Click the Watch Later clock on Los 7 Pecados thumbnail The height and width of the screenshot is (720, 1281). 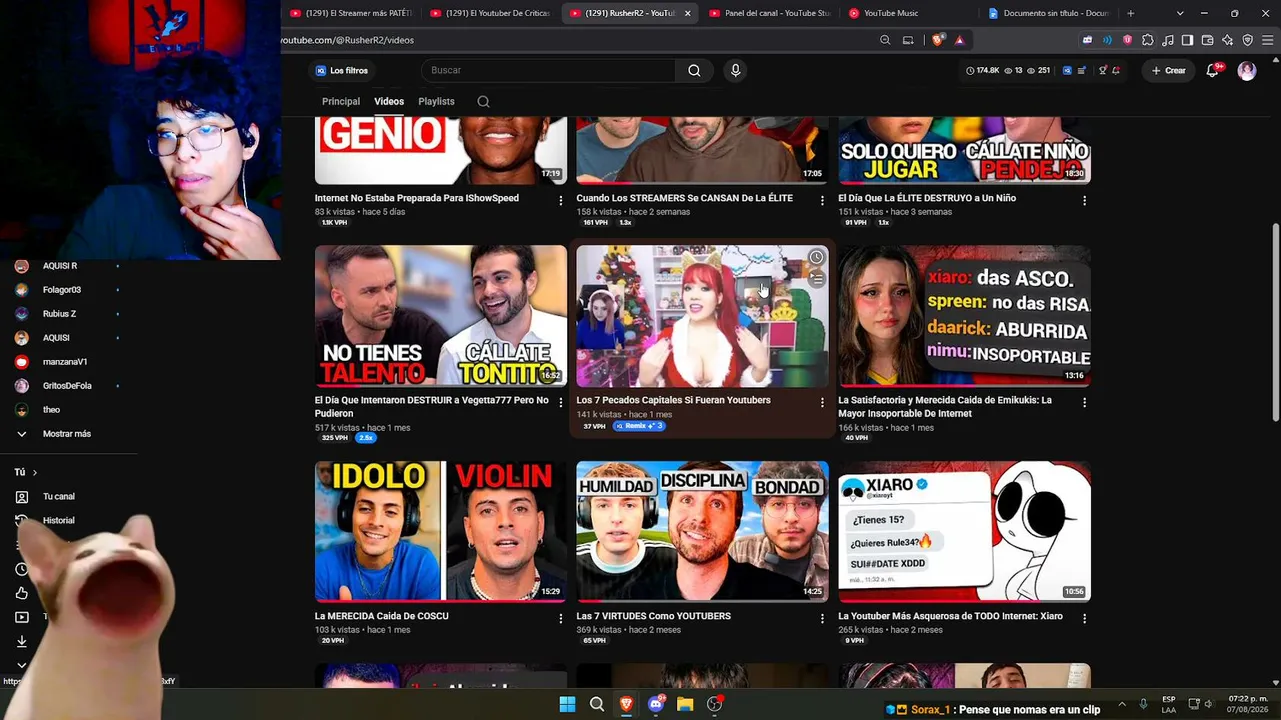816,258
